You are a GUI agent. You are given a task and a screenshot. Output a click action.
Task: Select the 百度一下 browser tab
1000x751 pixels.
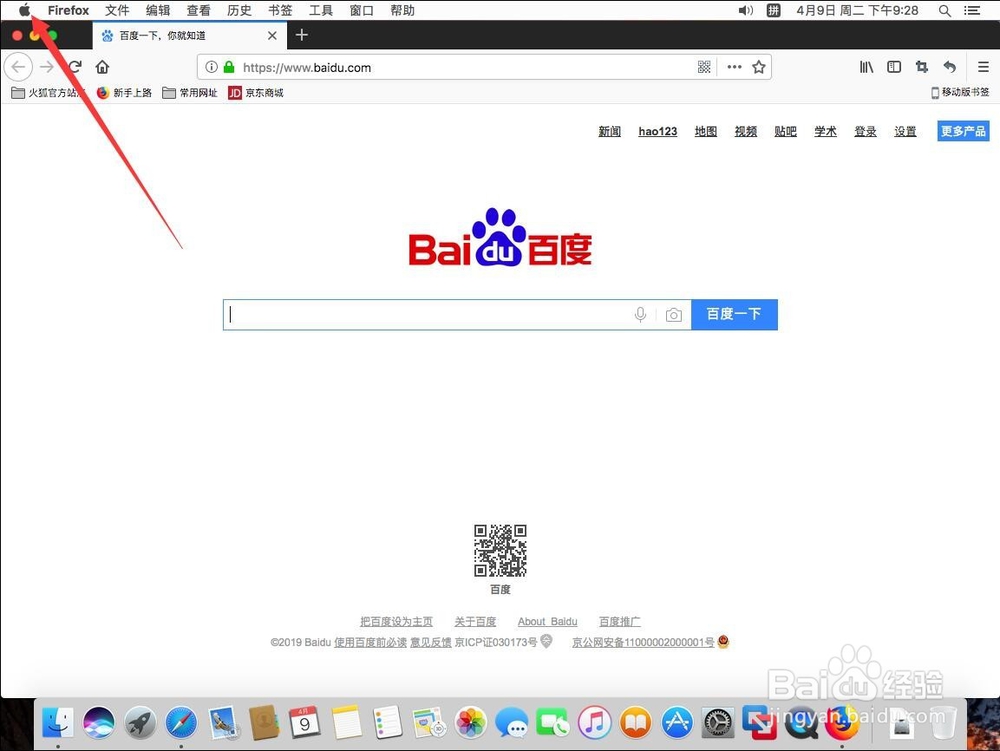click(189, 36)
